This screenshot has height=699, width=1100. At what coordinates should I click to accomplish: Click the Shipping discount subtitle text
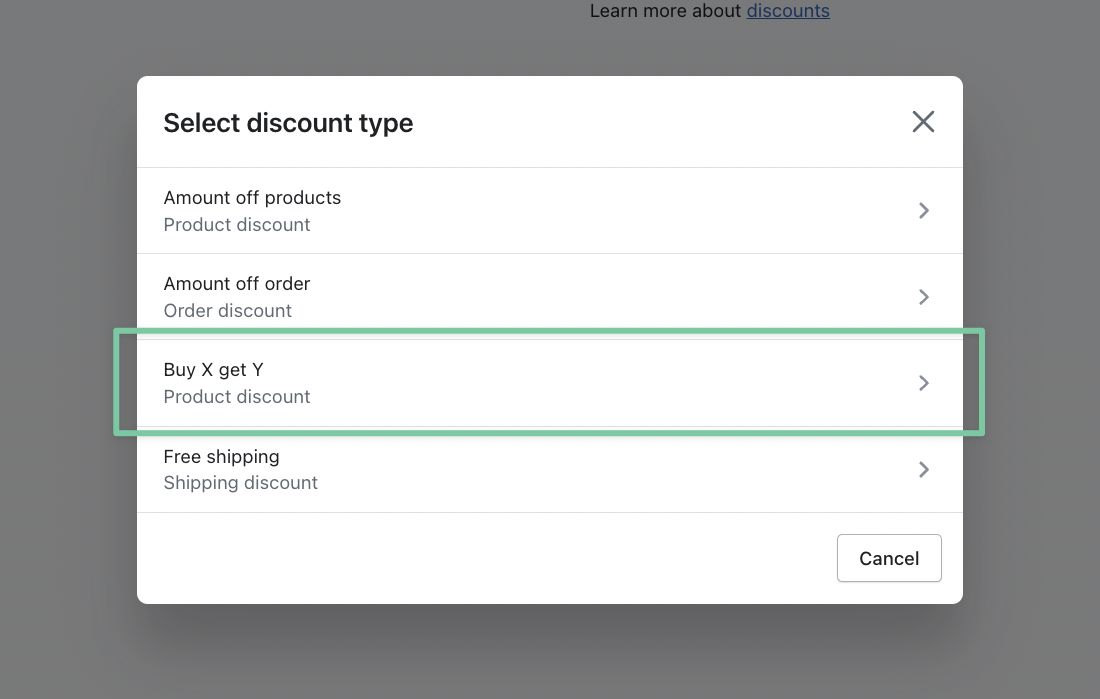pos(241,483)
